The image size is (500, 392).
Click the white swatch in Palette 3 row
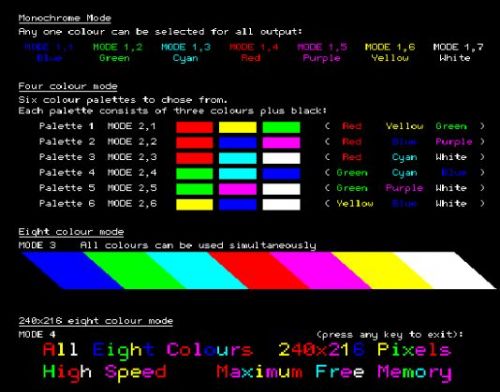281,158
